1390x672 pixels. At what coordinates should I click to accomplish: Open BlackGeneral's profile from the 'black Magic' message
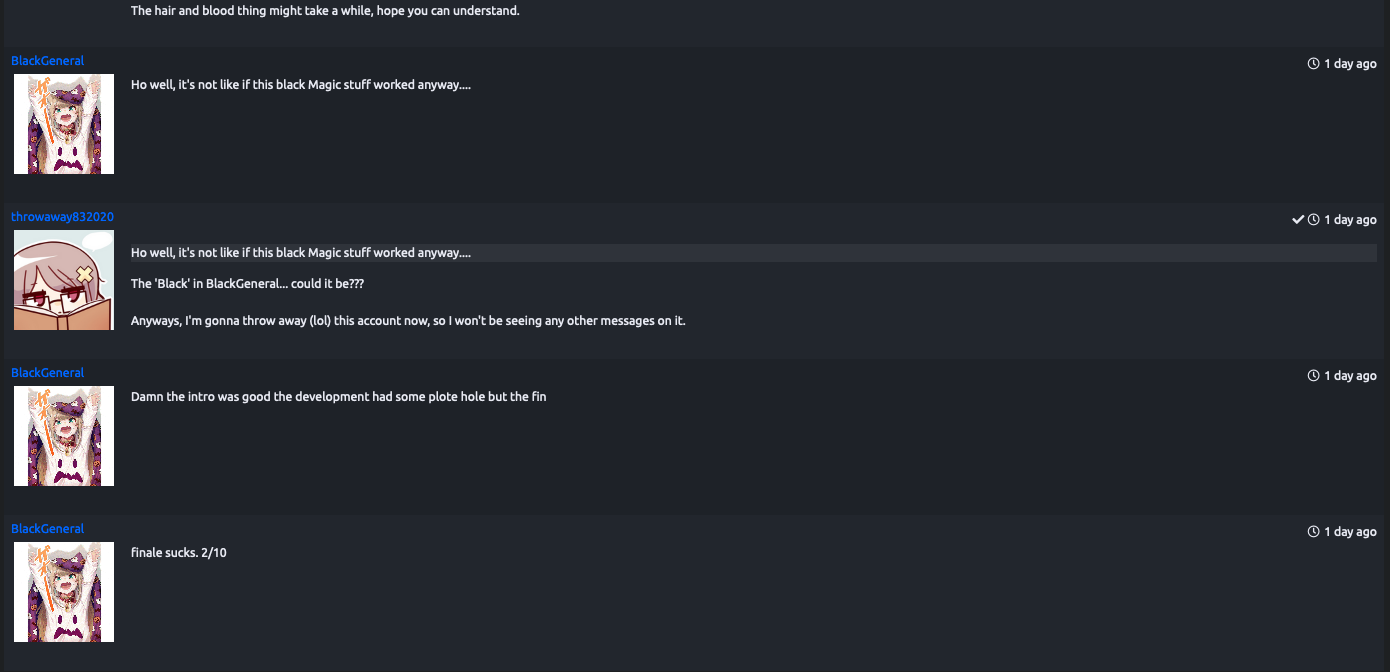(48, 61)
